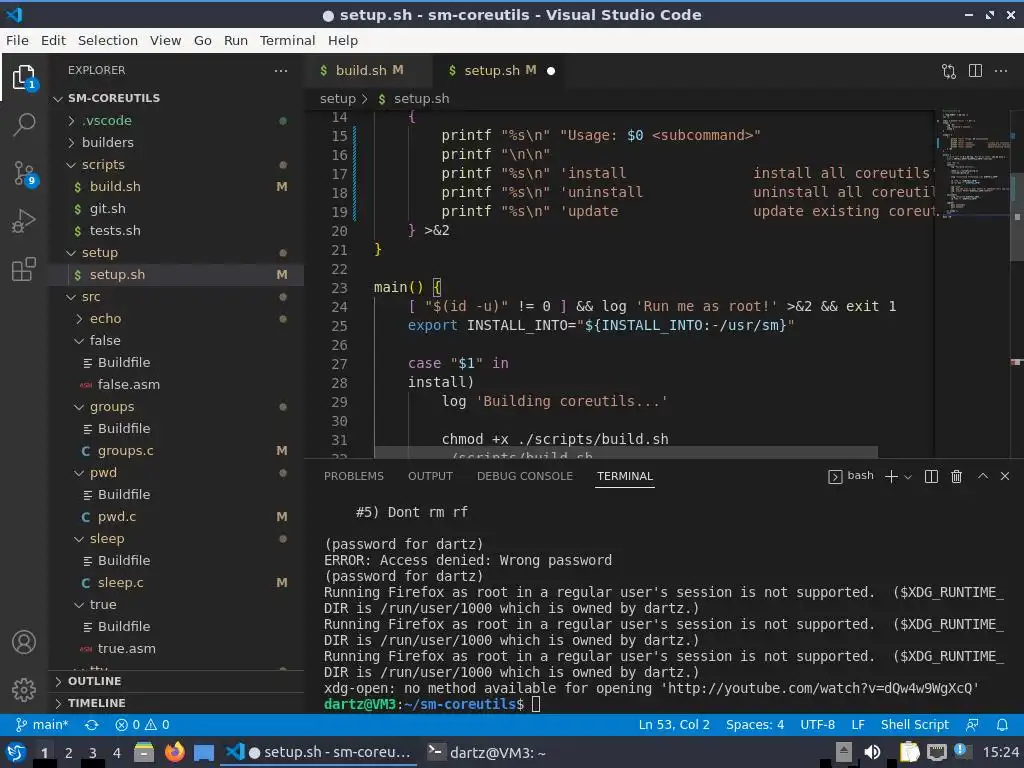
Task: Switch to the OUTPUT panel tab
Action: tap(430, 476)
